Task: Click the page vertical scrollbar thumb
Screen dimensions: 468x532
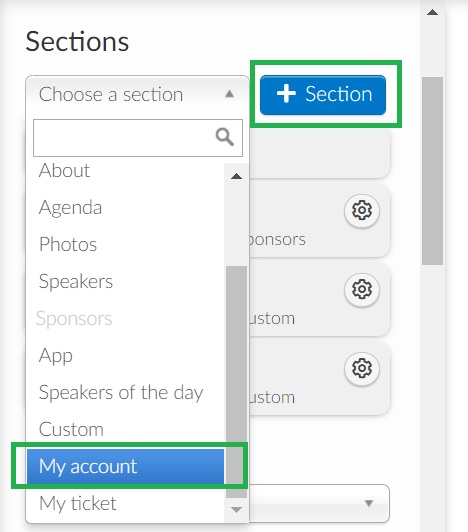Action: tap(432, 171)
